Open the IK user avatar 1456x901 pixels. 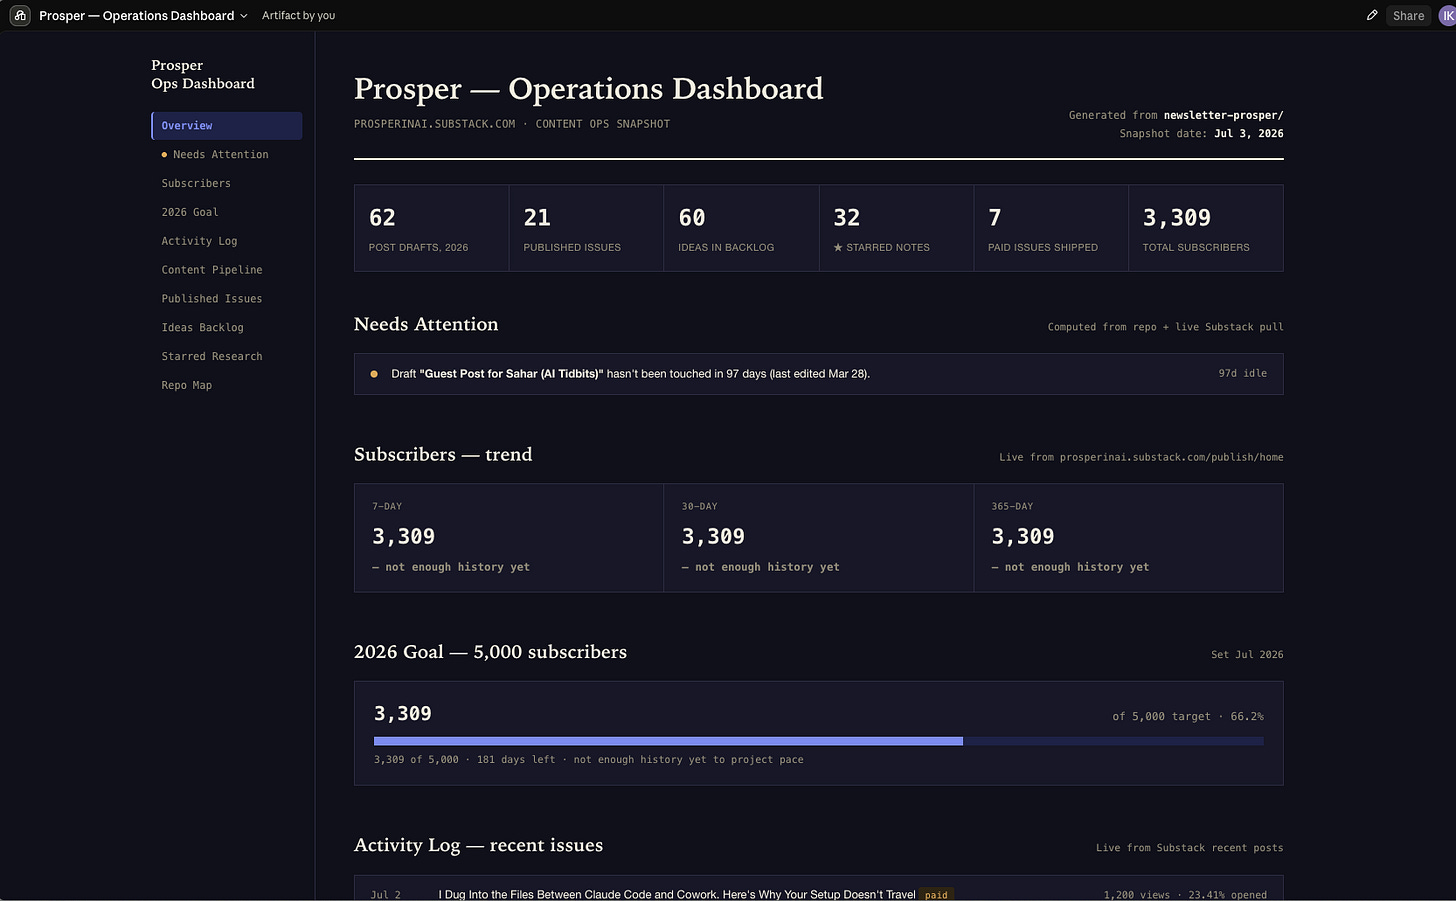[x=1447, y=16]
